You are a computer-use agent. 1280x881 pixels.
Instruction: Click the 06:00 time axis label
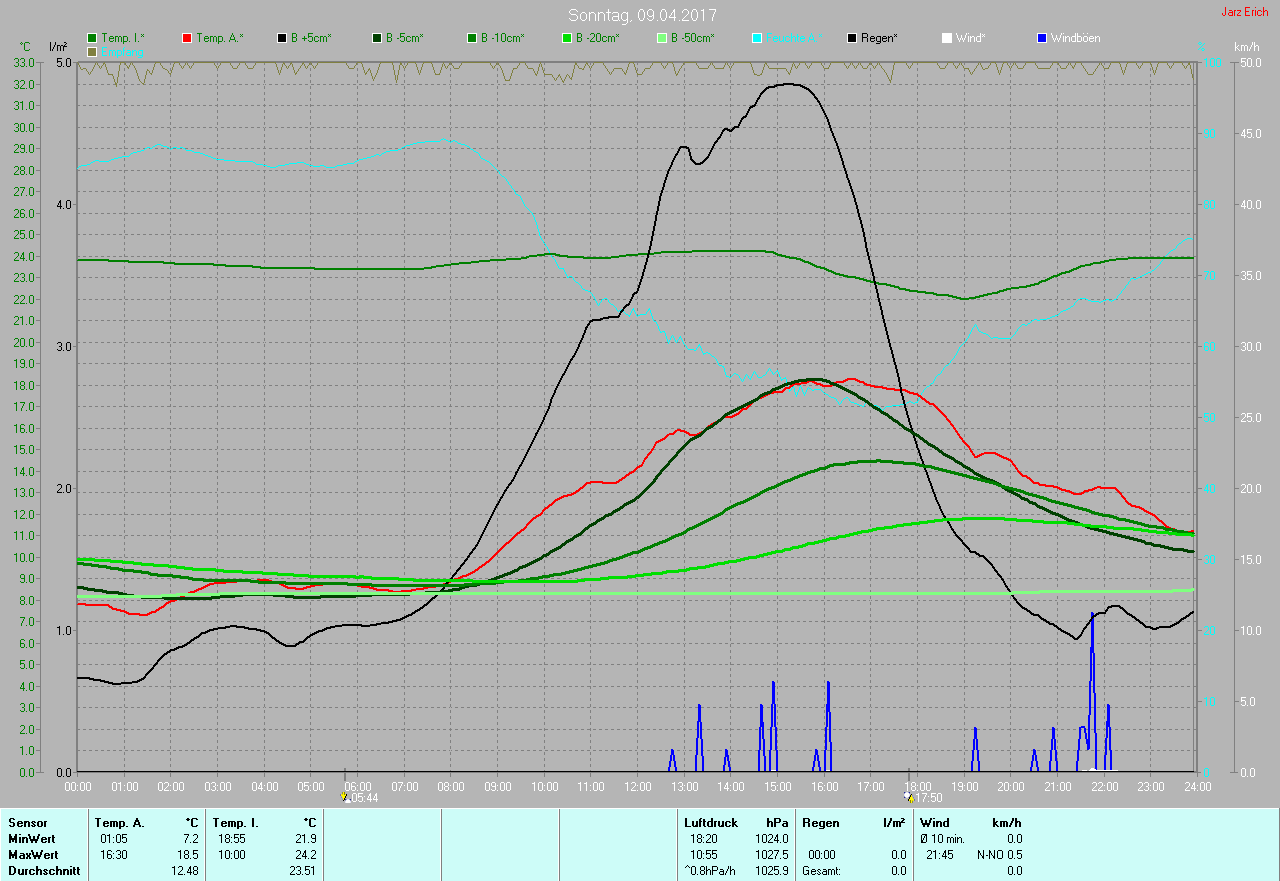[358, 787]
